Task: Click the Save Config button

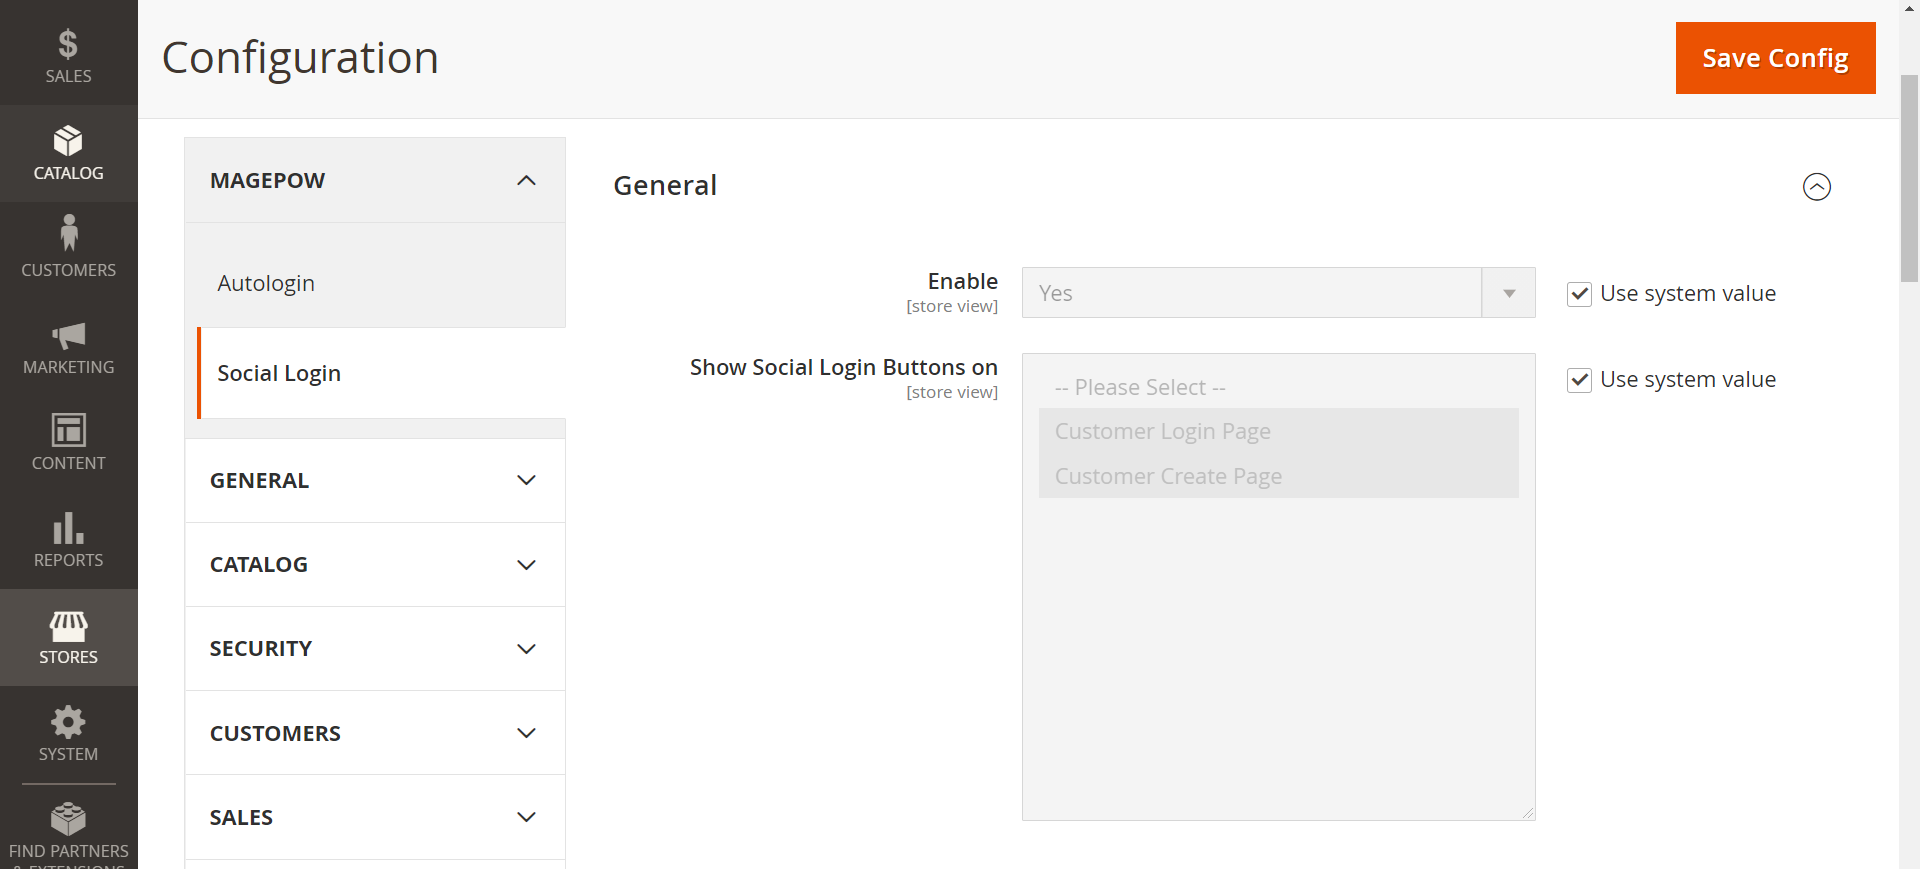Action: click(x=1775, y=58)
